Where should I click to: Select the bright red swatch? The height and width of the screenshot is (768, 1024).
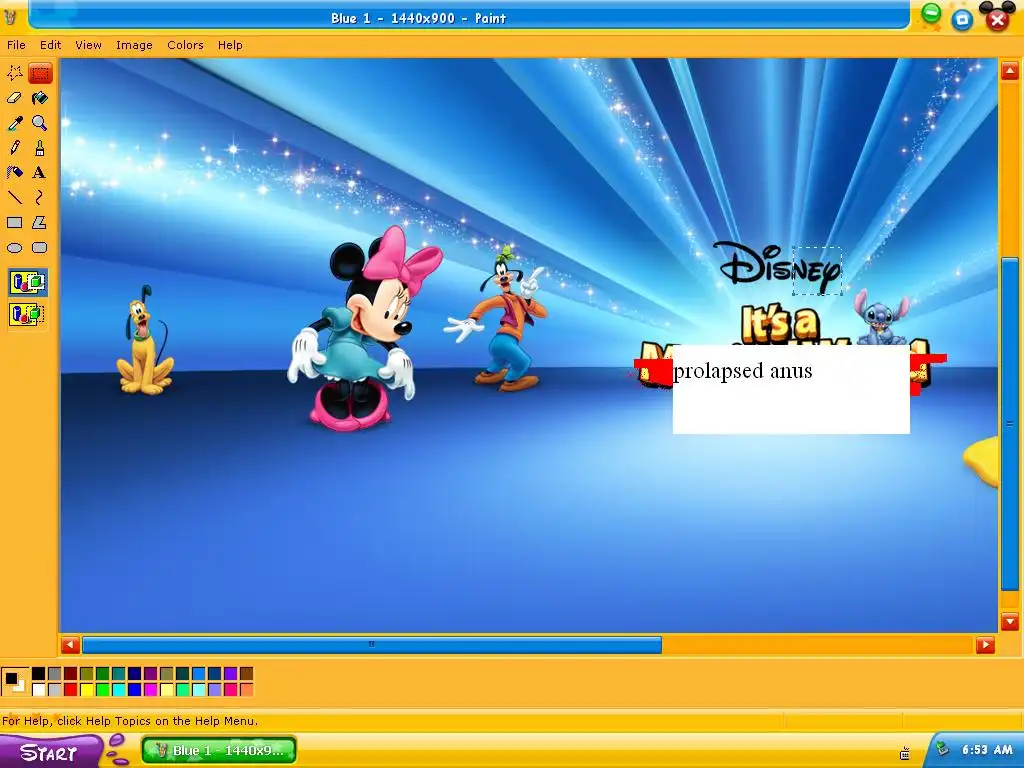(71, 690)
